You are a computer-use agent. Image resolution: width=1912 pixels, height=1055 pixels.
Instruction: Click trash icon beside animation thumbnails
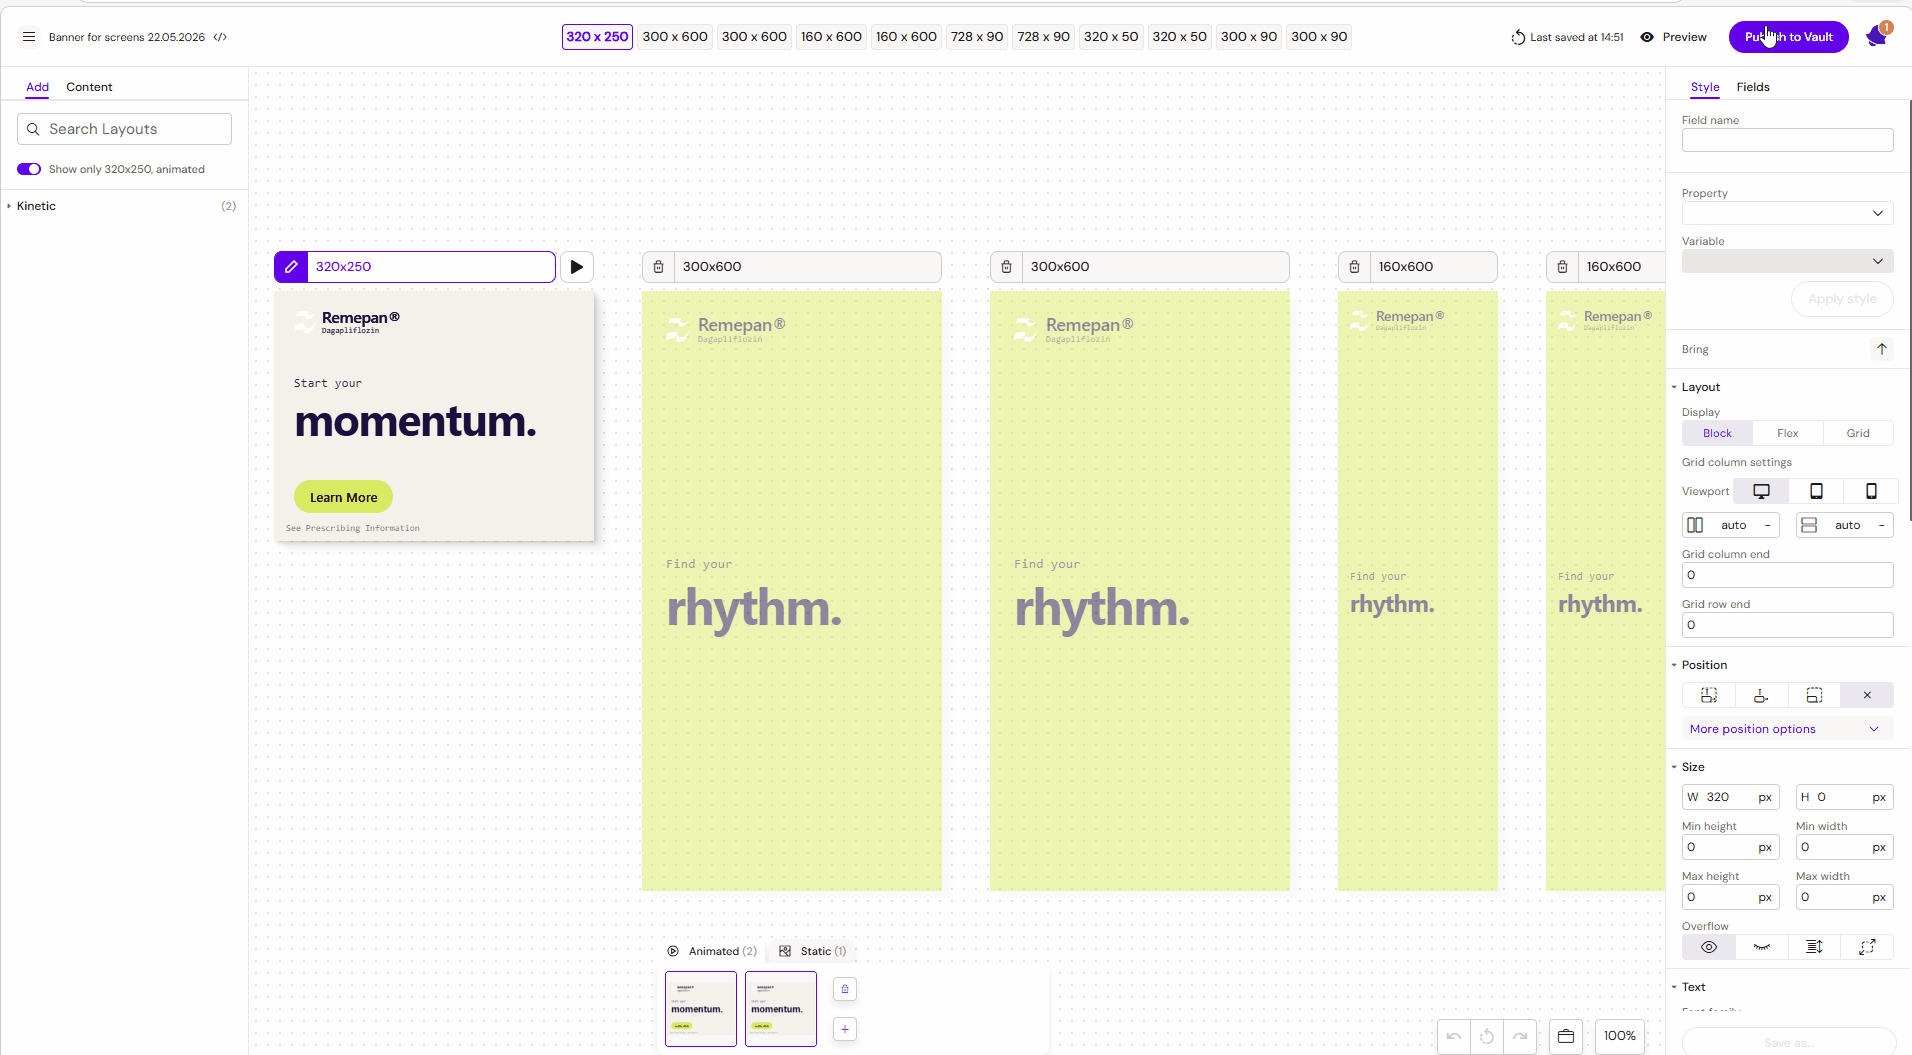click(845, 989)
